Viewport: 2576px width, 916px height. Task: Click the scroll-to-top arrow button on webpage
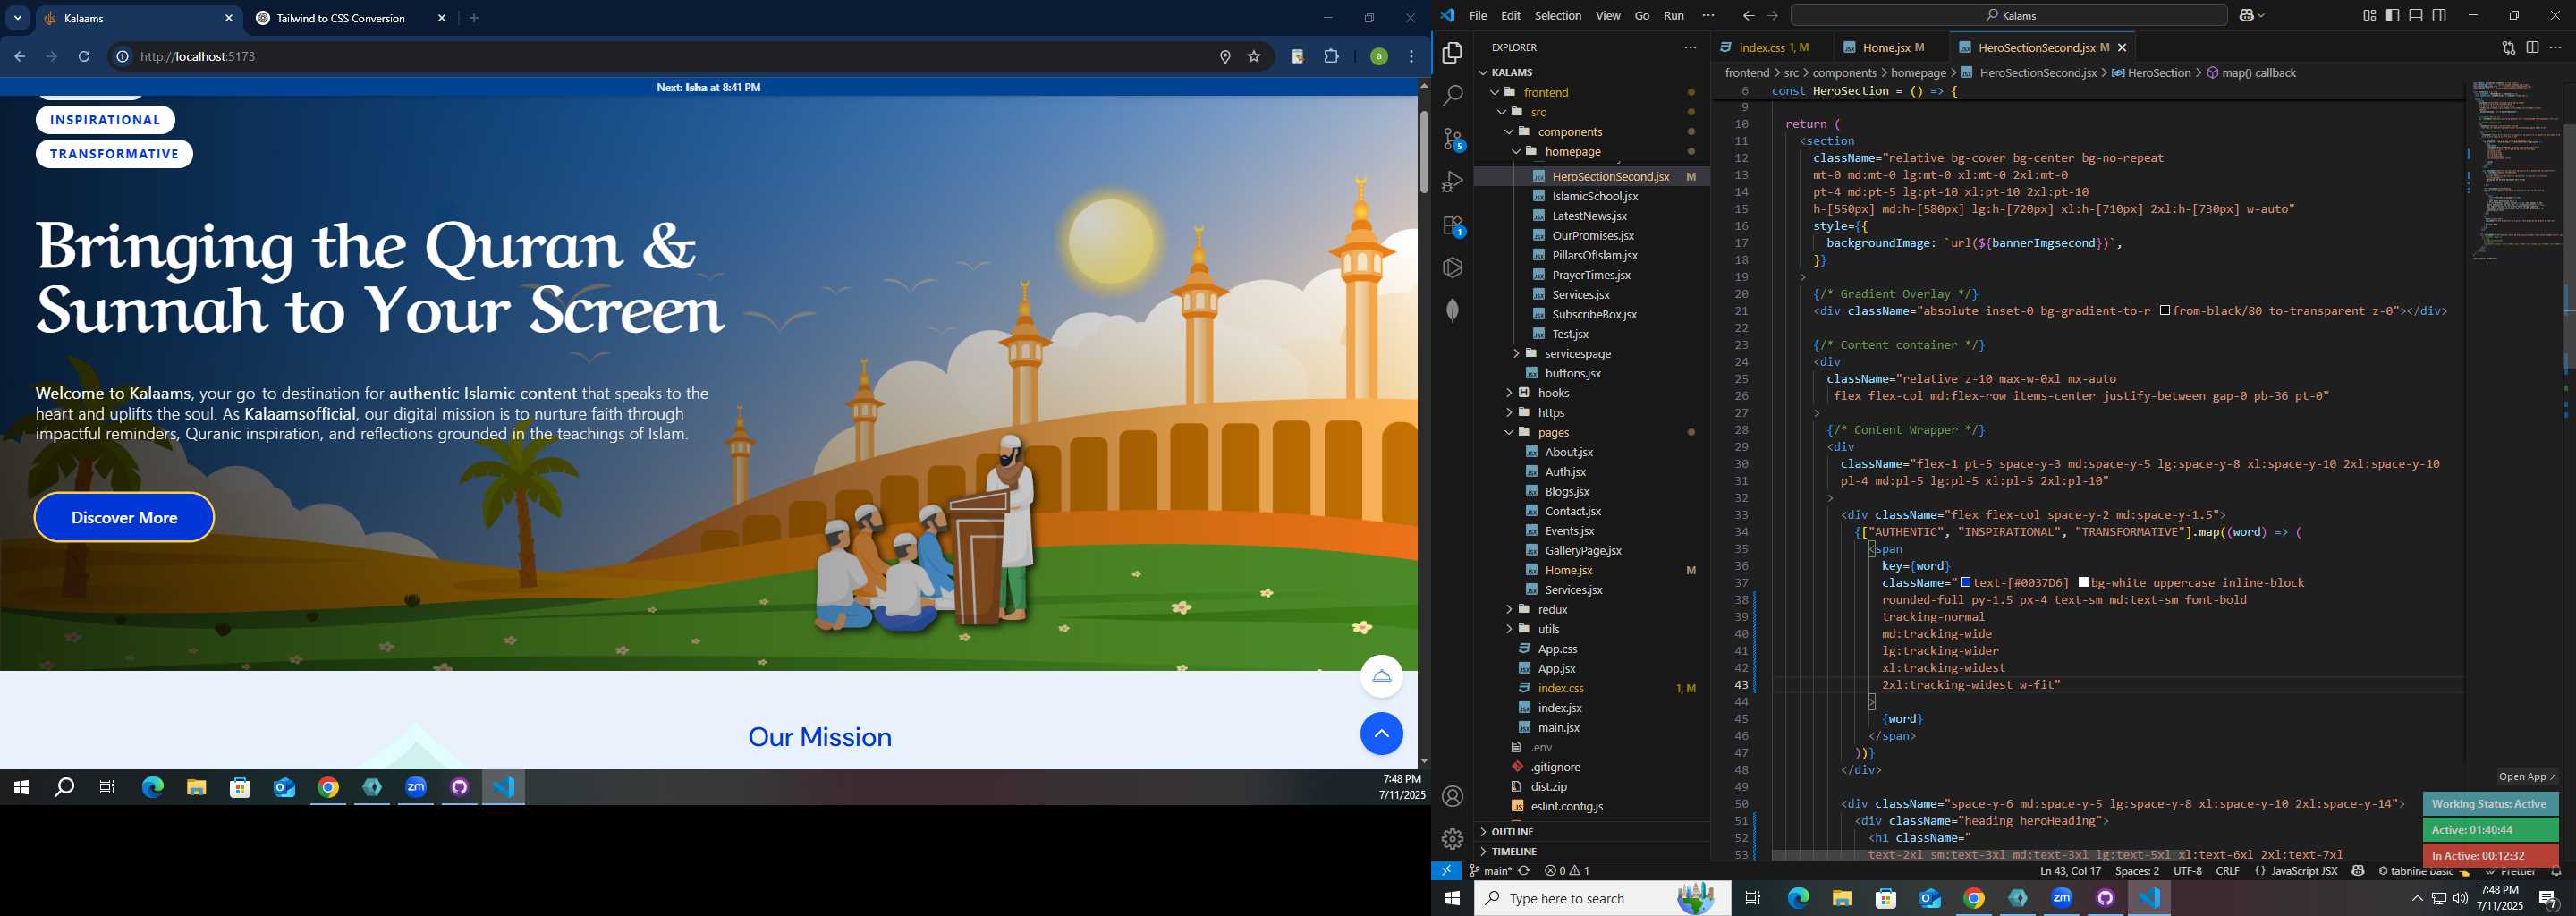[x=1381, y=734]
